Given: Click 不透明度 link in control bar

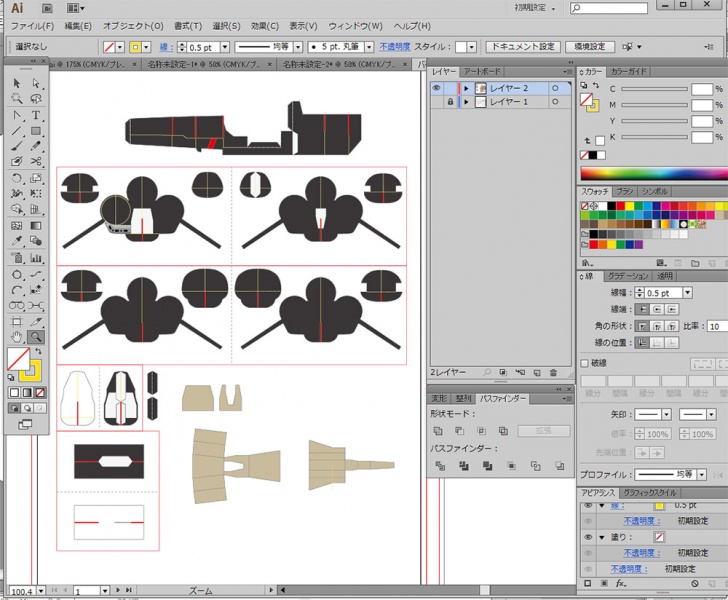Looking at the screenshot, I should click(395, 47).
